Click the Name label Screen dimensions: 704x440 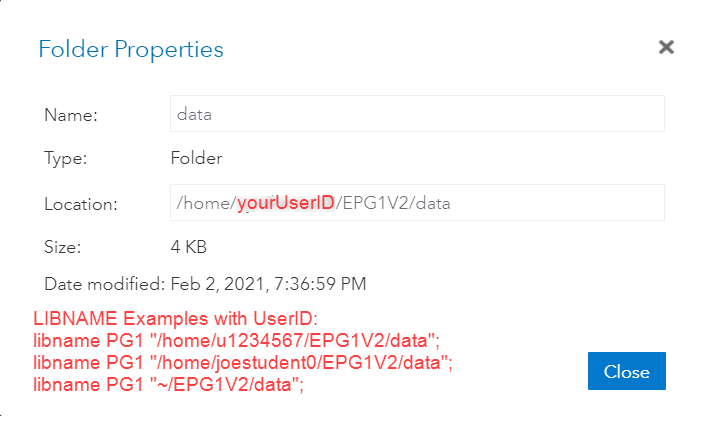point(70,115)
